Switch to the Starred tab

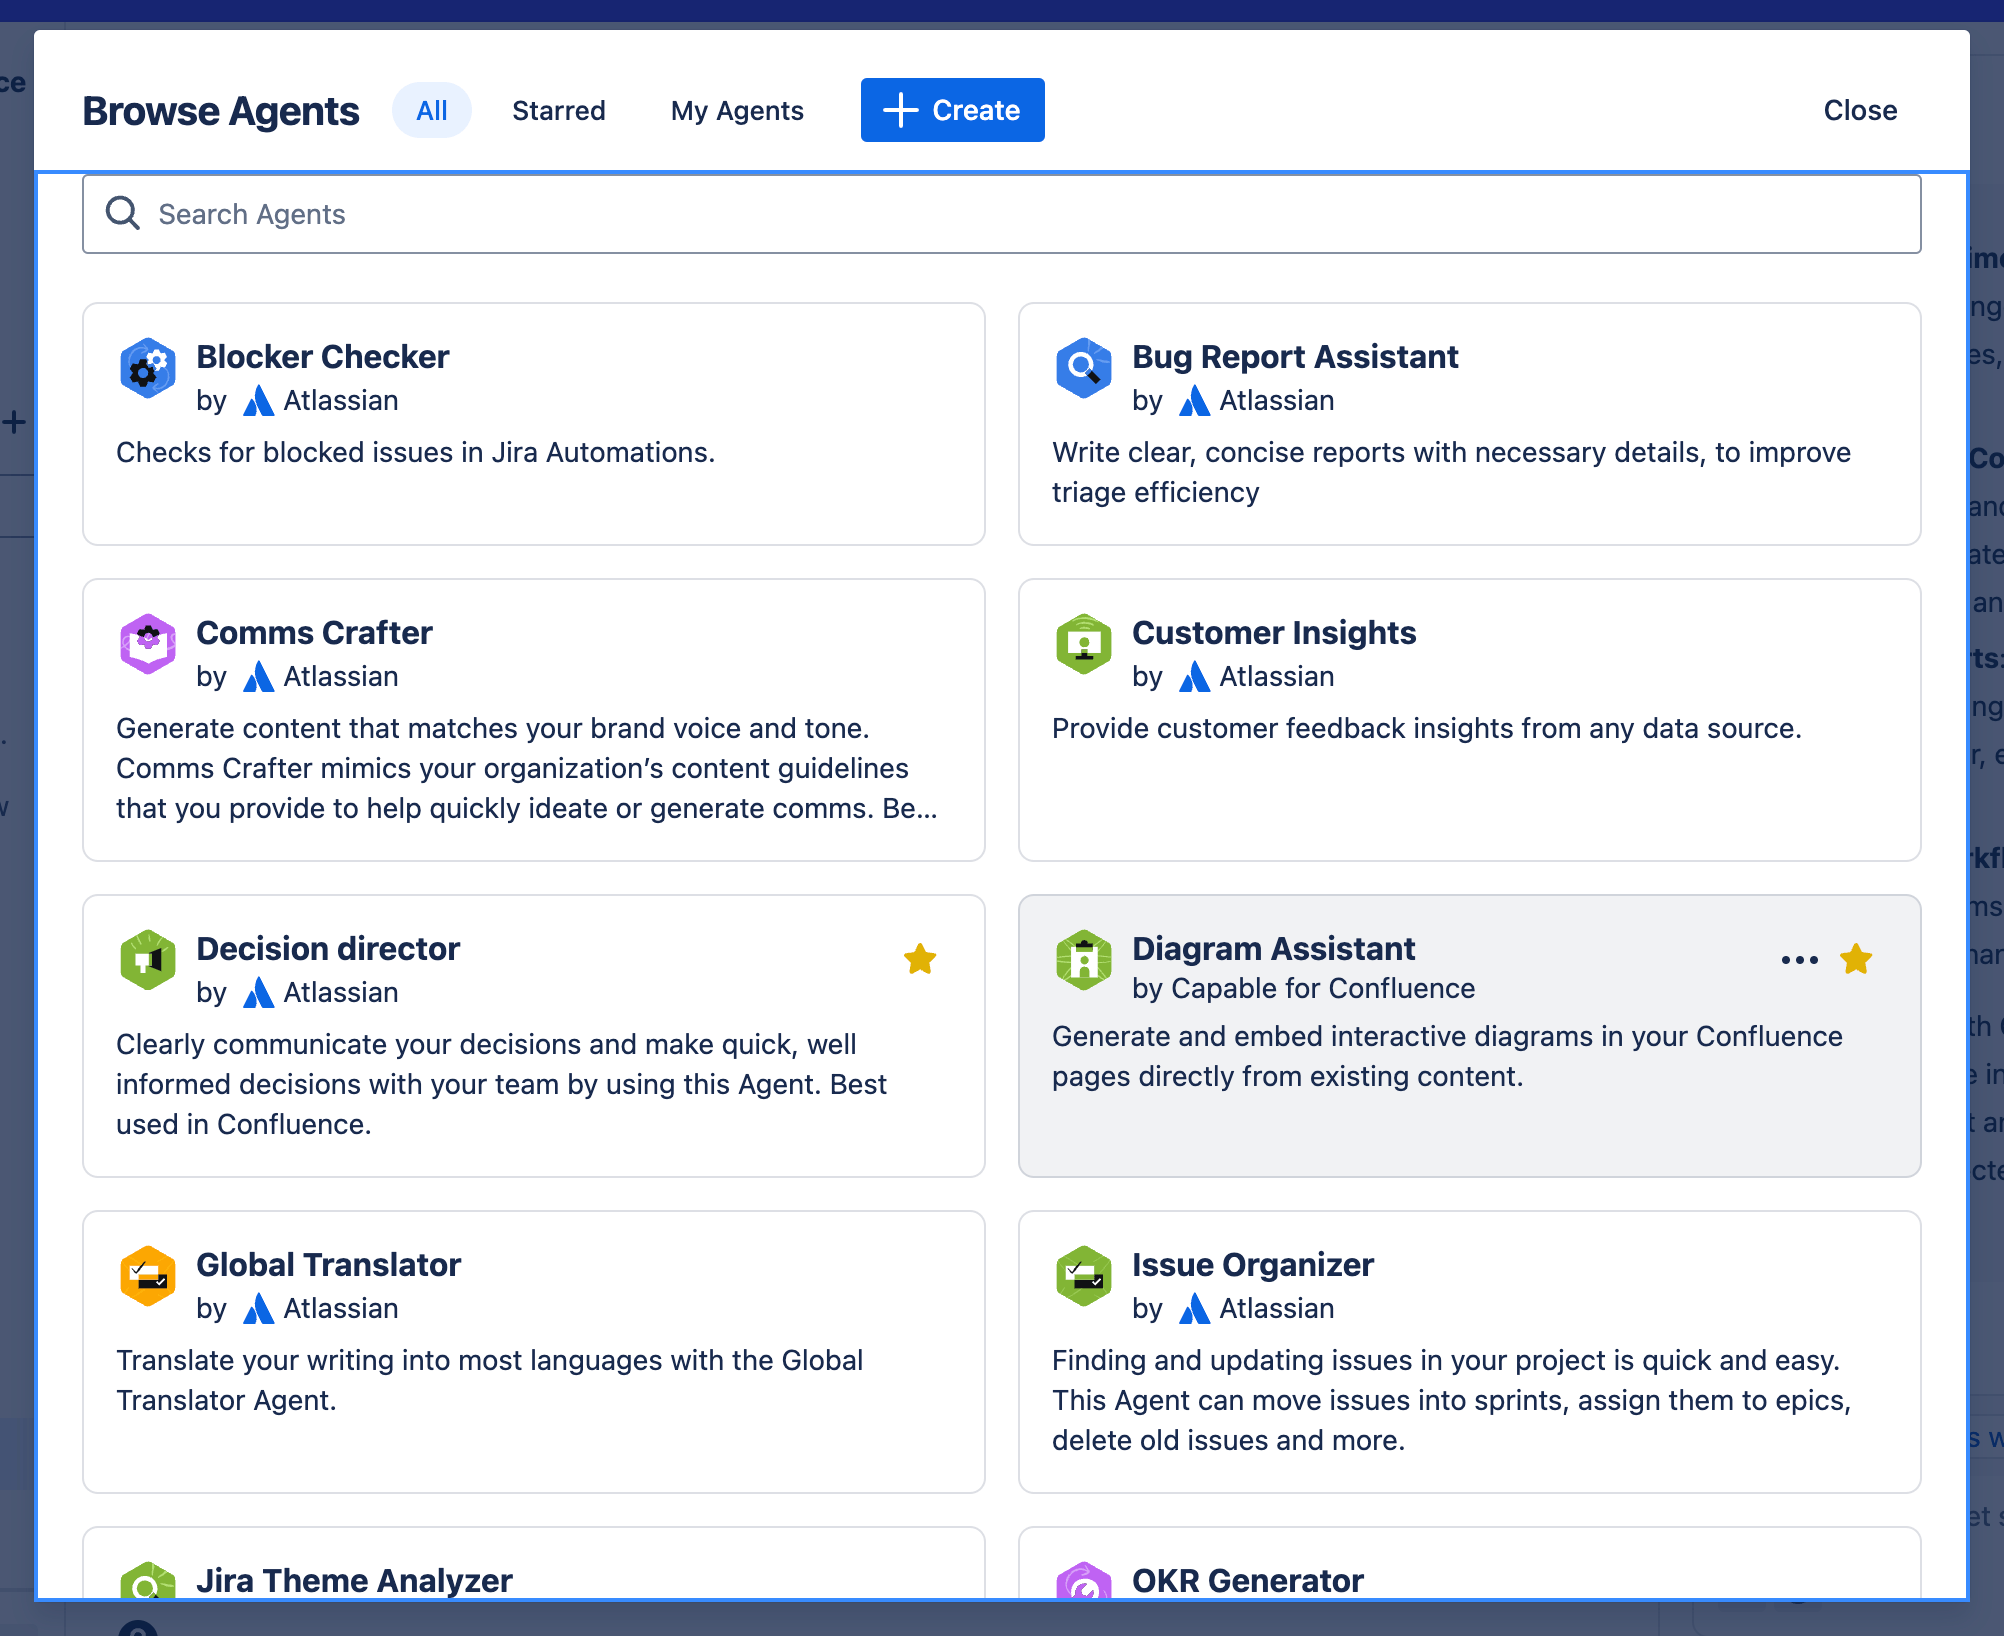coord(558,110)
